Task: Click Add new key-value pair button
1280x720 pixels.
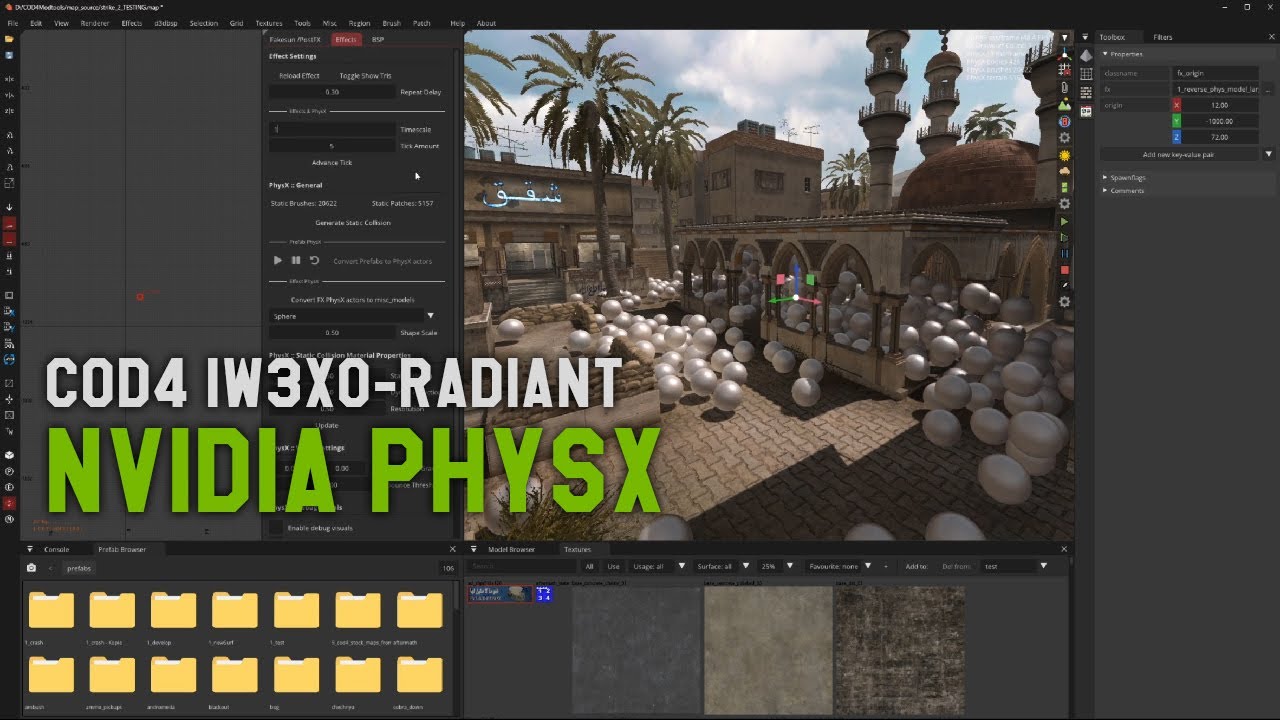Action: [x=1179, y=154]
